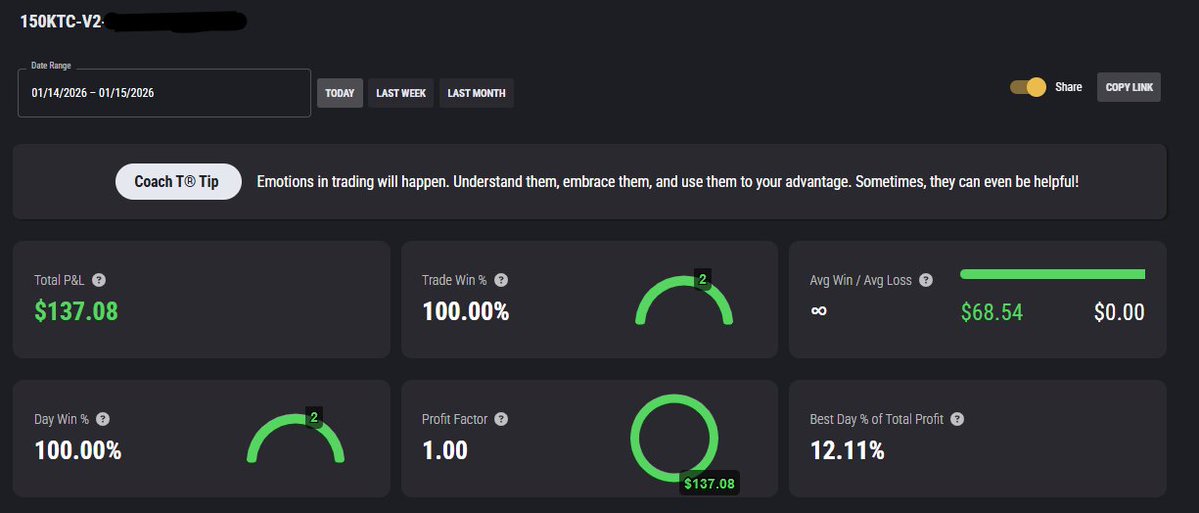Viewport: 1199px width, 513px height.
Task: Select the TODAY date filter
Action: (340, 93)
